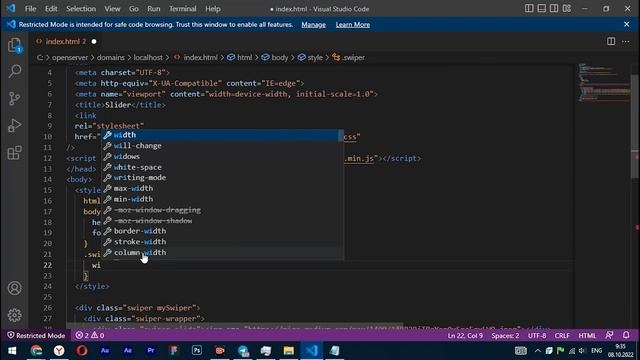This screenshot has width=640, height=360.
Task: Select the index.html editor tab
Action: [x=65, y=41]
